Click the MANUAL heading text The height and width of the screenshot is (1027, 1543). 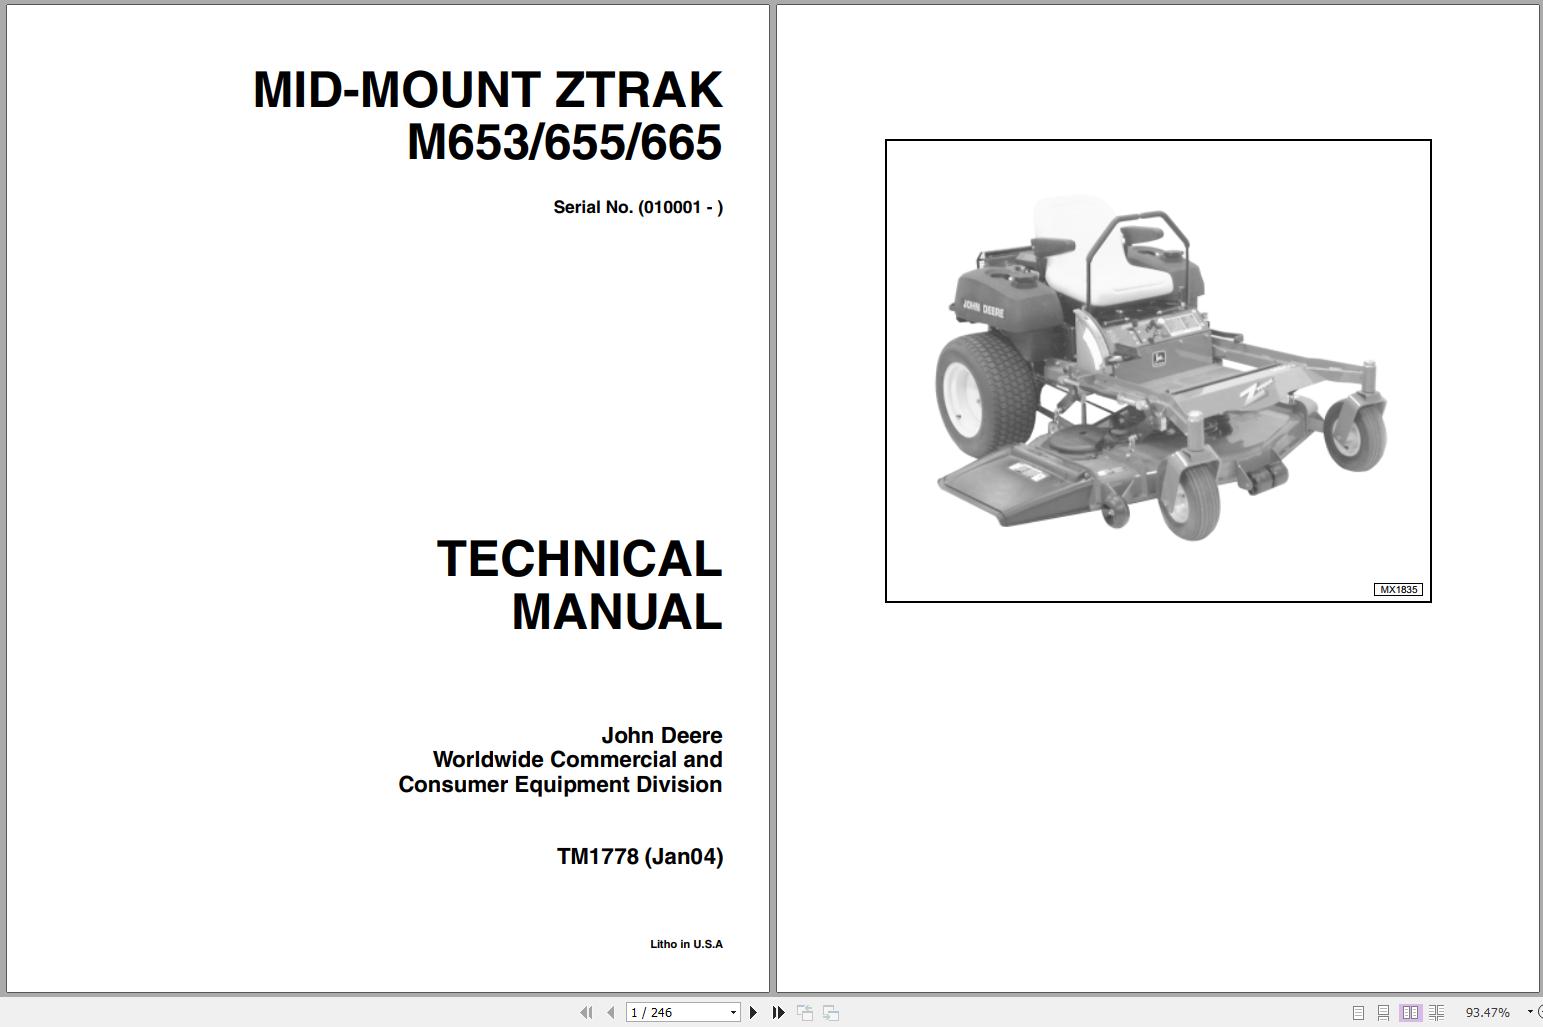click(617, 612)
